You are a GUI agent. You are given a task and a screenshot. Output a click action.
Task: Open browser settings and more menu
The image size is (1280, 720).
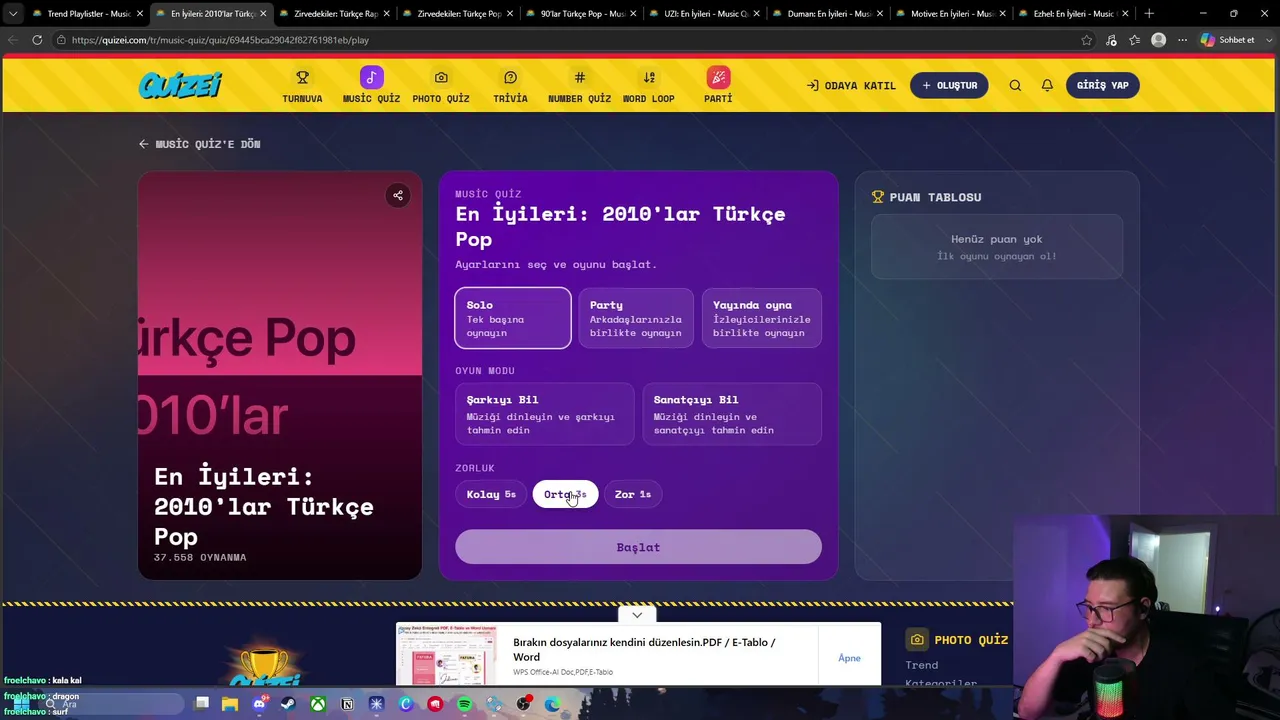(1182, 40)
